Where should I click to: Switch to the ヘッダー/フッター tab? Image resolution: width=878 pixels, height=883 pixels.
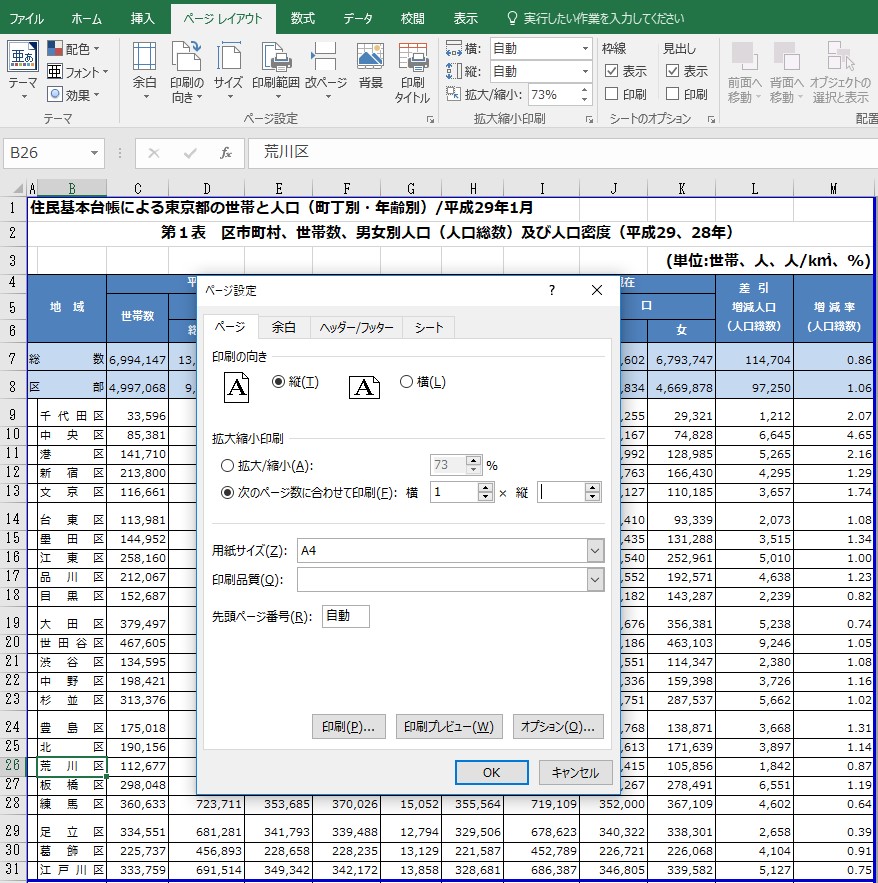pos(356,327)
